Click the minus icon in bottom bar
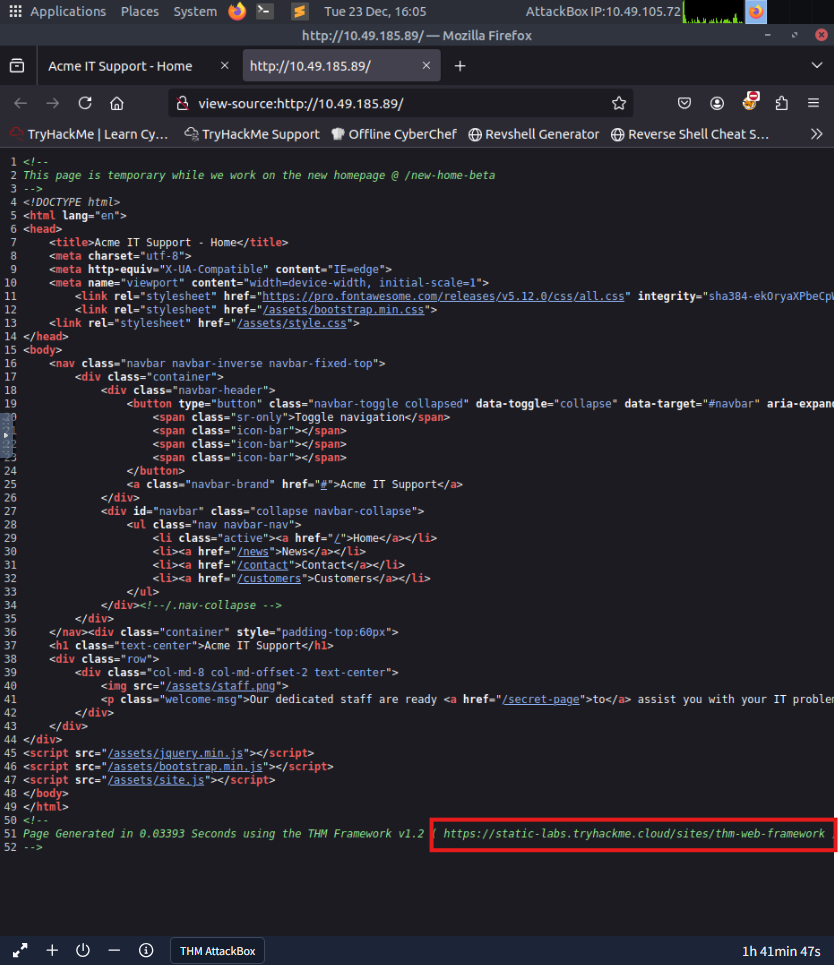 coord(114,950)
